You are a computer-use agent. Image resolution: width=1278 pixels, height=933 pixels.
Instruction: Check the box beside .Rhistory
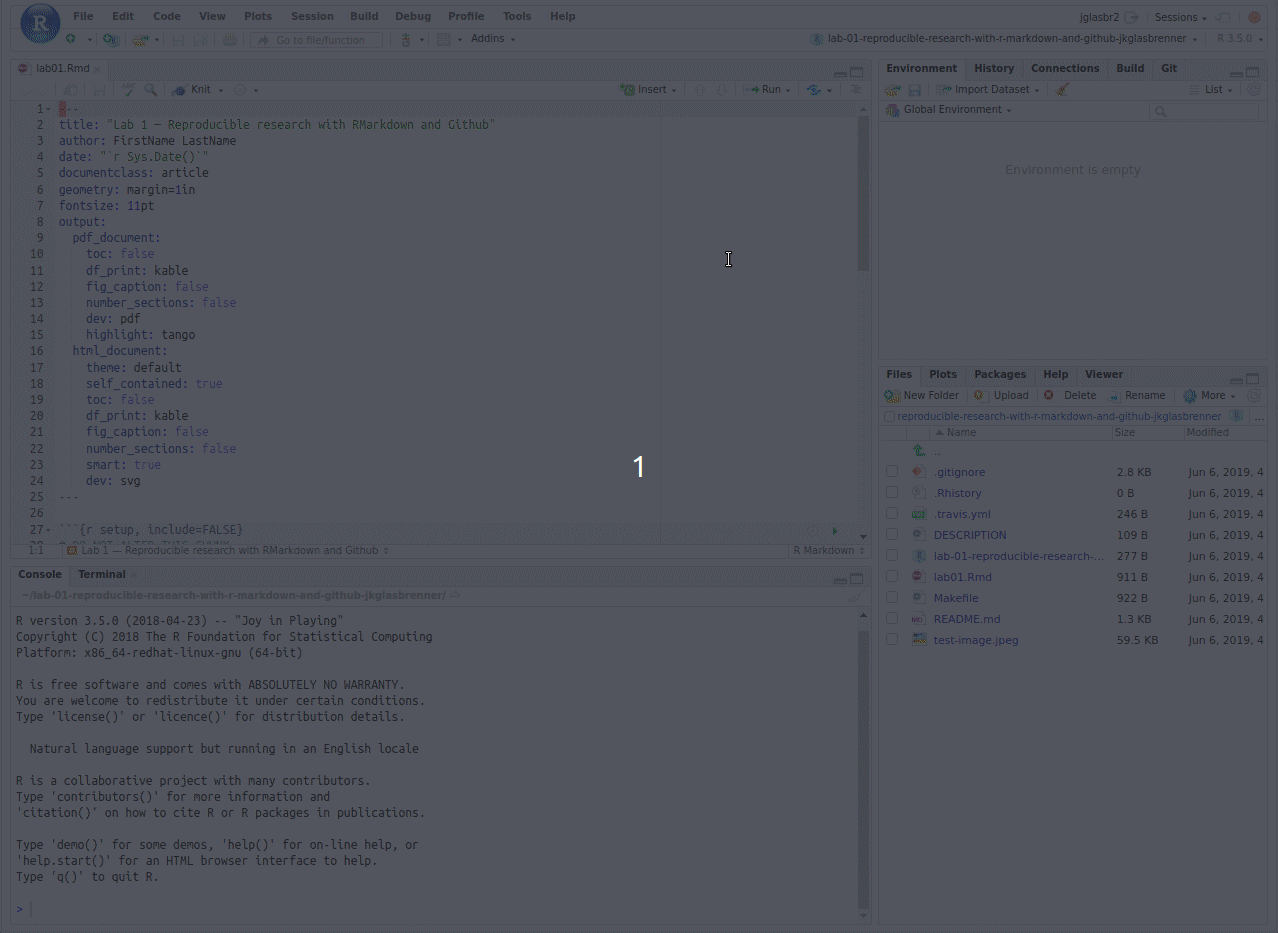(892, 493)
